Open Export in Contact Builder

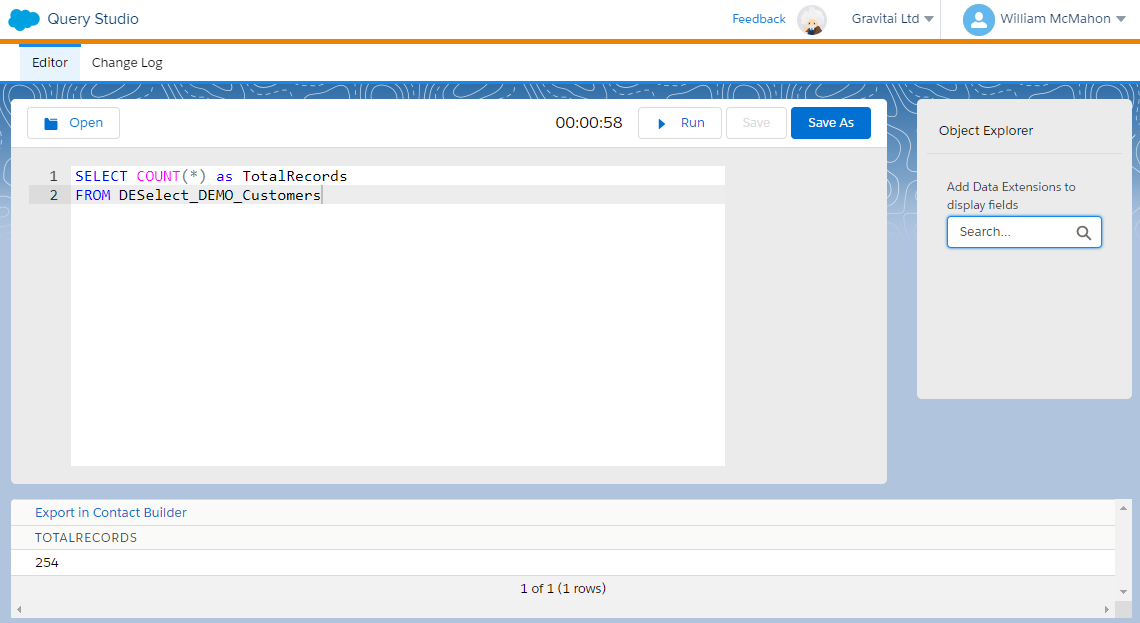tap(110, 512)
